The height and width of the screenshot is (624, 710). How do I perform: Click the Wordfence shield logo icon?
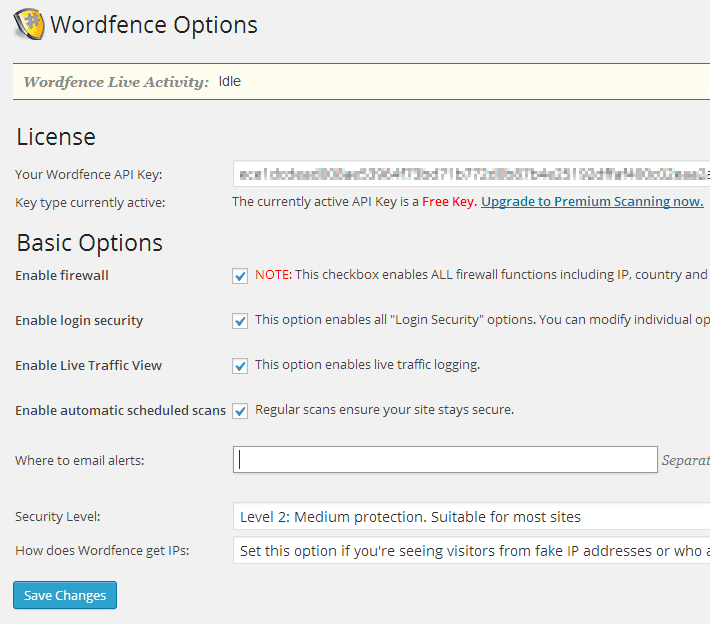(29, 24)
